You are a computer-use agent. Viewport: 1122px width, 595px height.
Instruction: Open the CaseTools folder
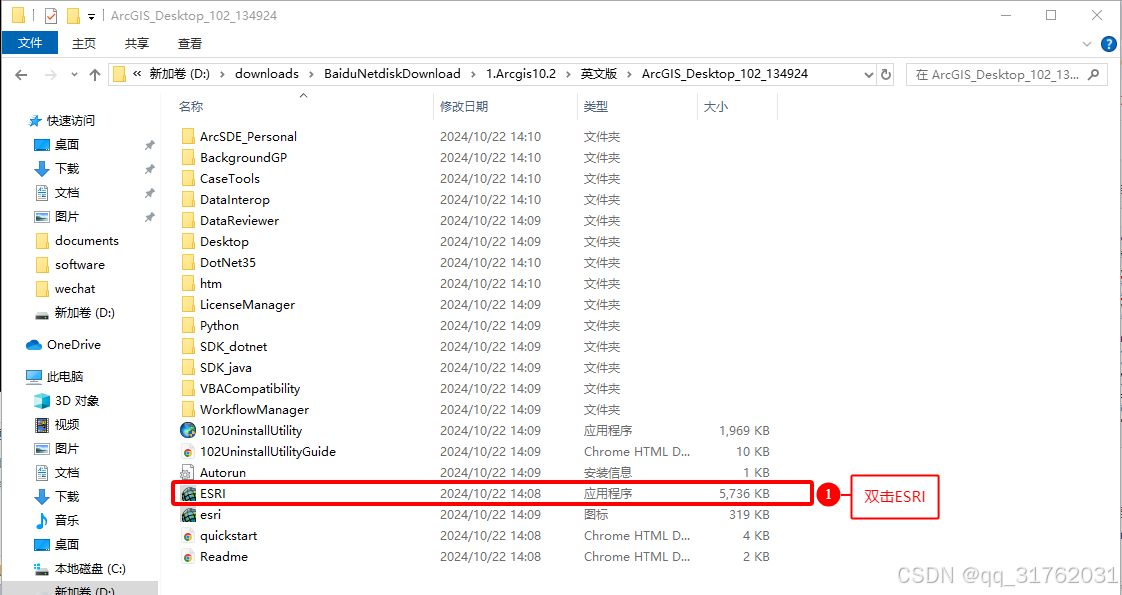230,179
